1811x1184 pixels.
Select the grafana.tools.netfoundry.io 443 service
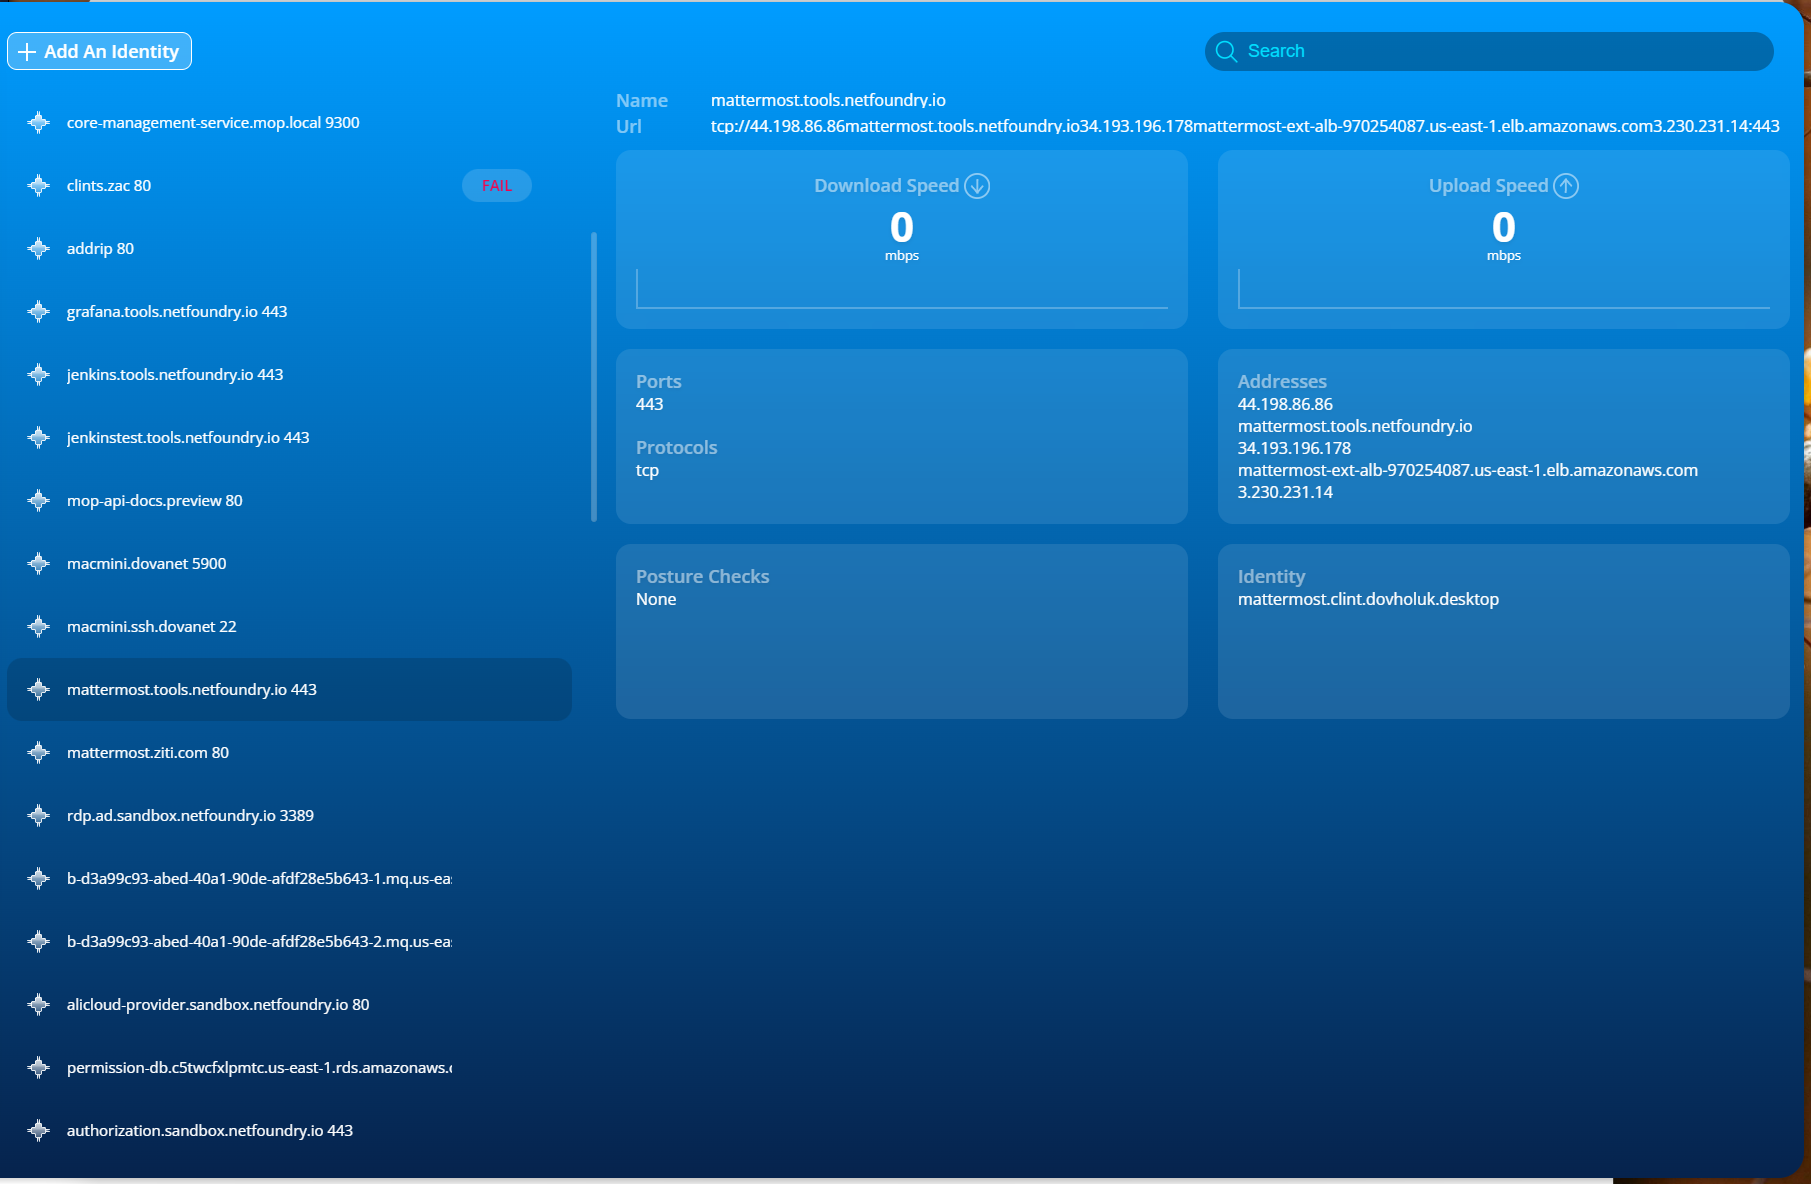177,311
